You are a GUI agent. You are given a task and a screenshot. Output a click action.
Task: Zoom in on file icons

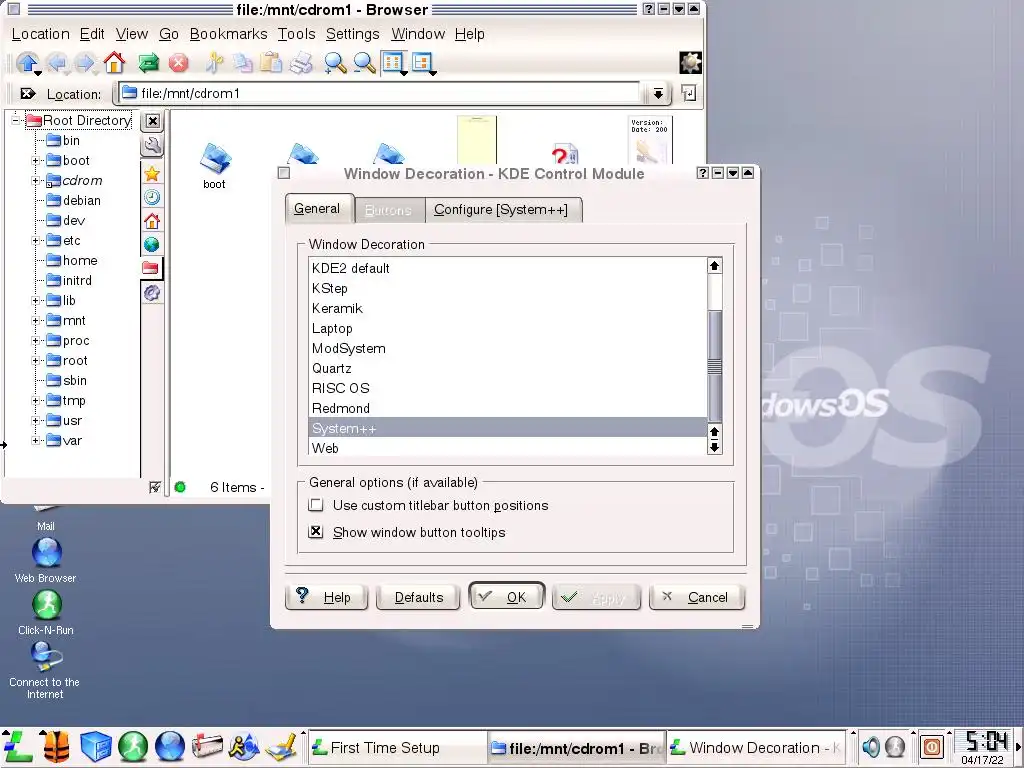[335, 63]
